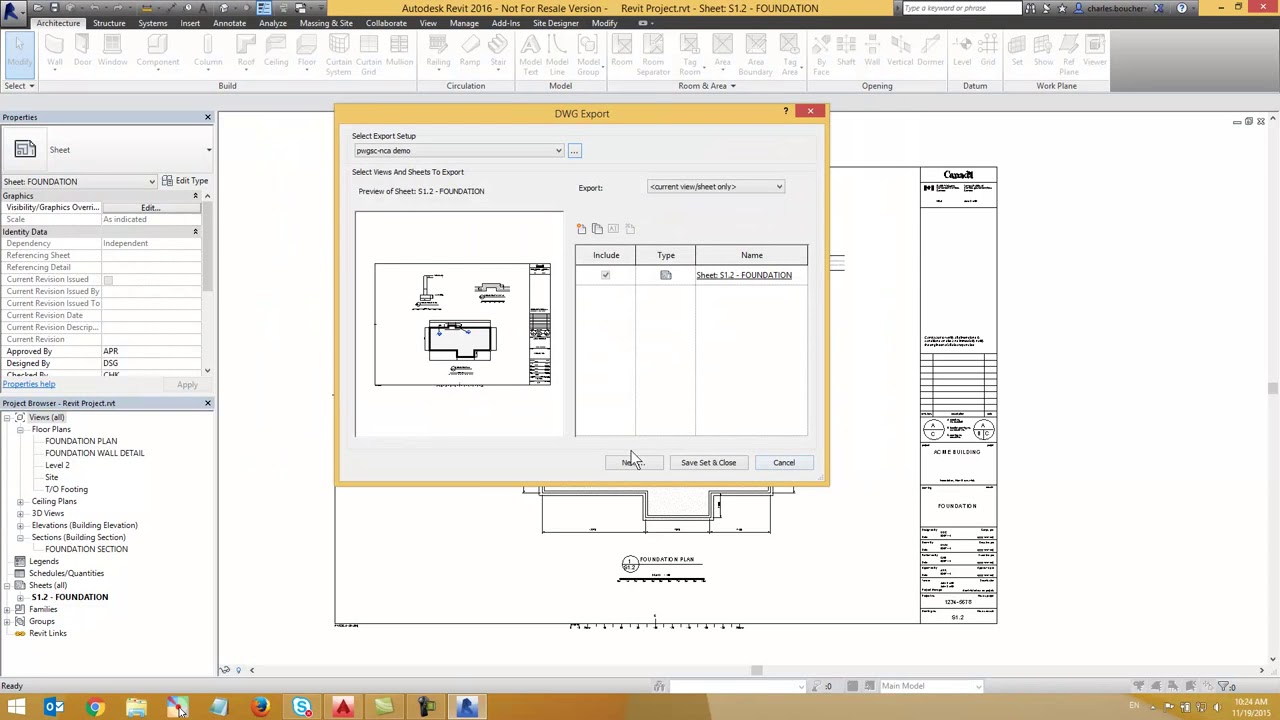Expand the Ceiling Plans tree node

20,501
